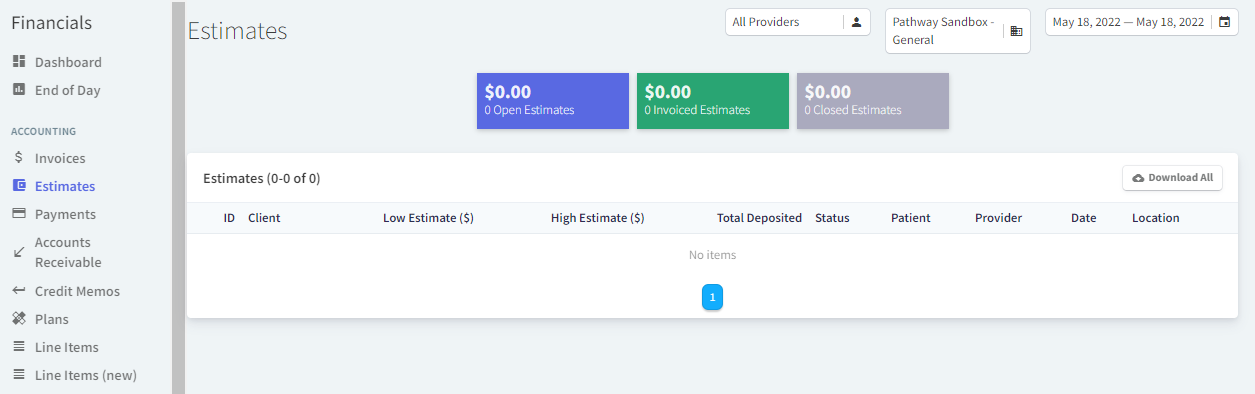Open Line Items (new) menu item
This screenshot has height=394, width=1255.
pos(85,375)
